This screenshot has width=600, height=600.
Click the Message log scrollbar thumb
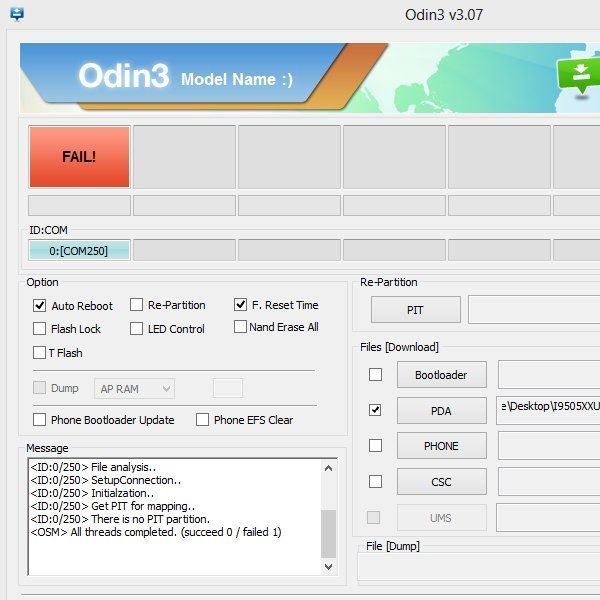coord(328,533)
